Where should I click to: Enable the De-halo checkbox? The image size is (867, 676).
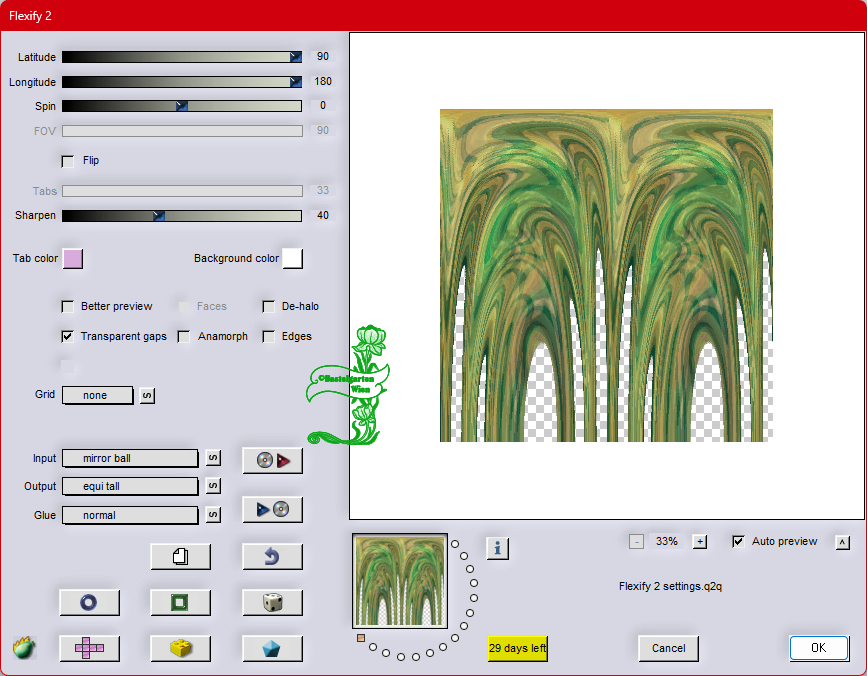point(269,307)
